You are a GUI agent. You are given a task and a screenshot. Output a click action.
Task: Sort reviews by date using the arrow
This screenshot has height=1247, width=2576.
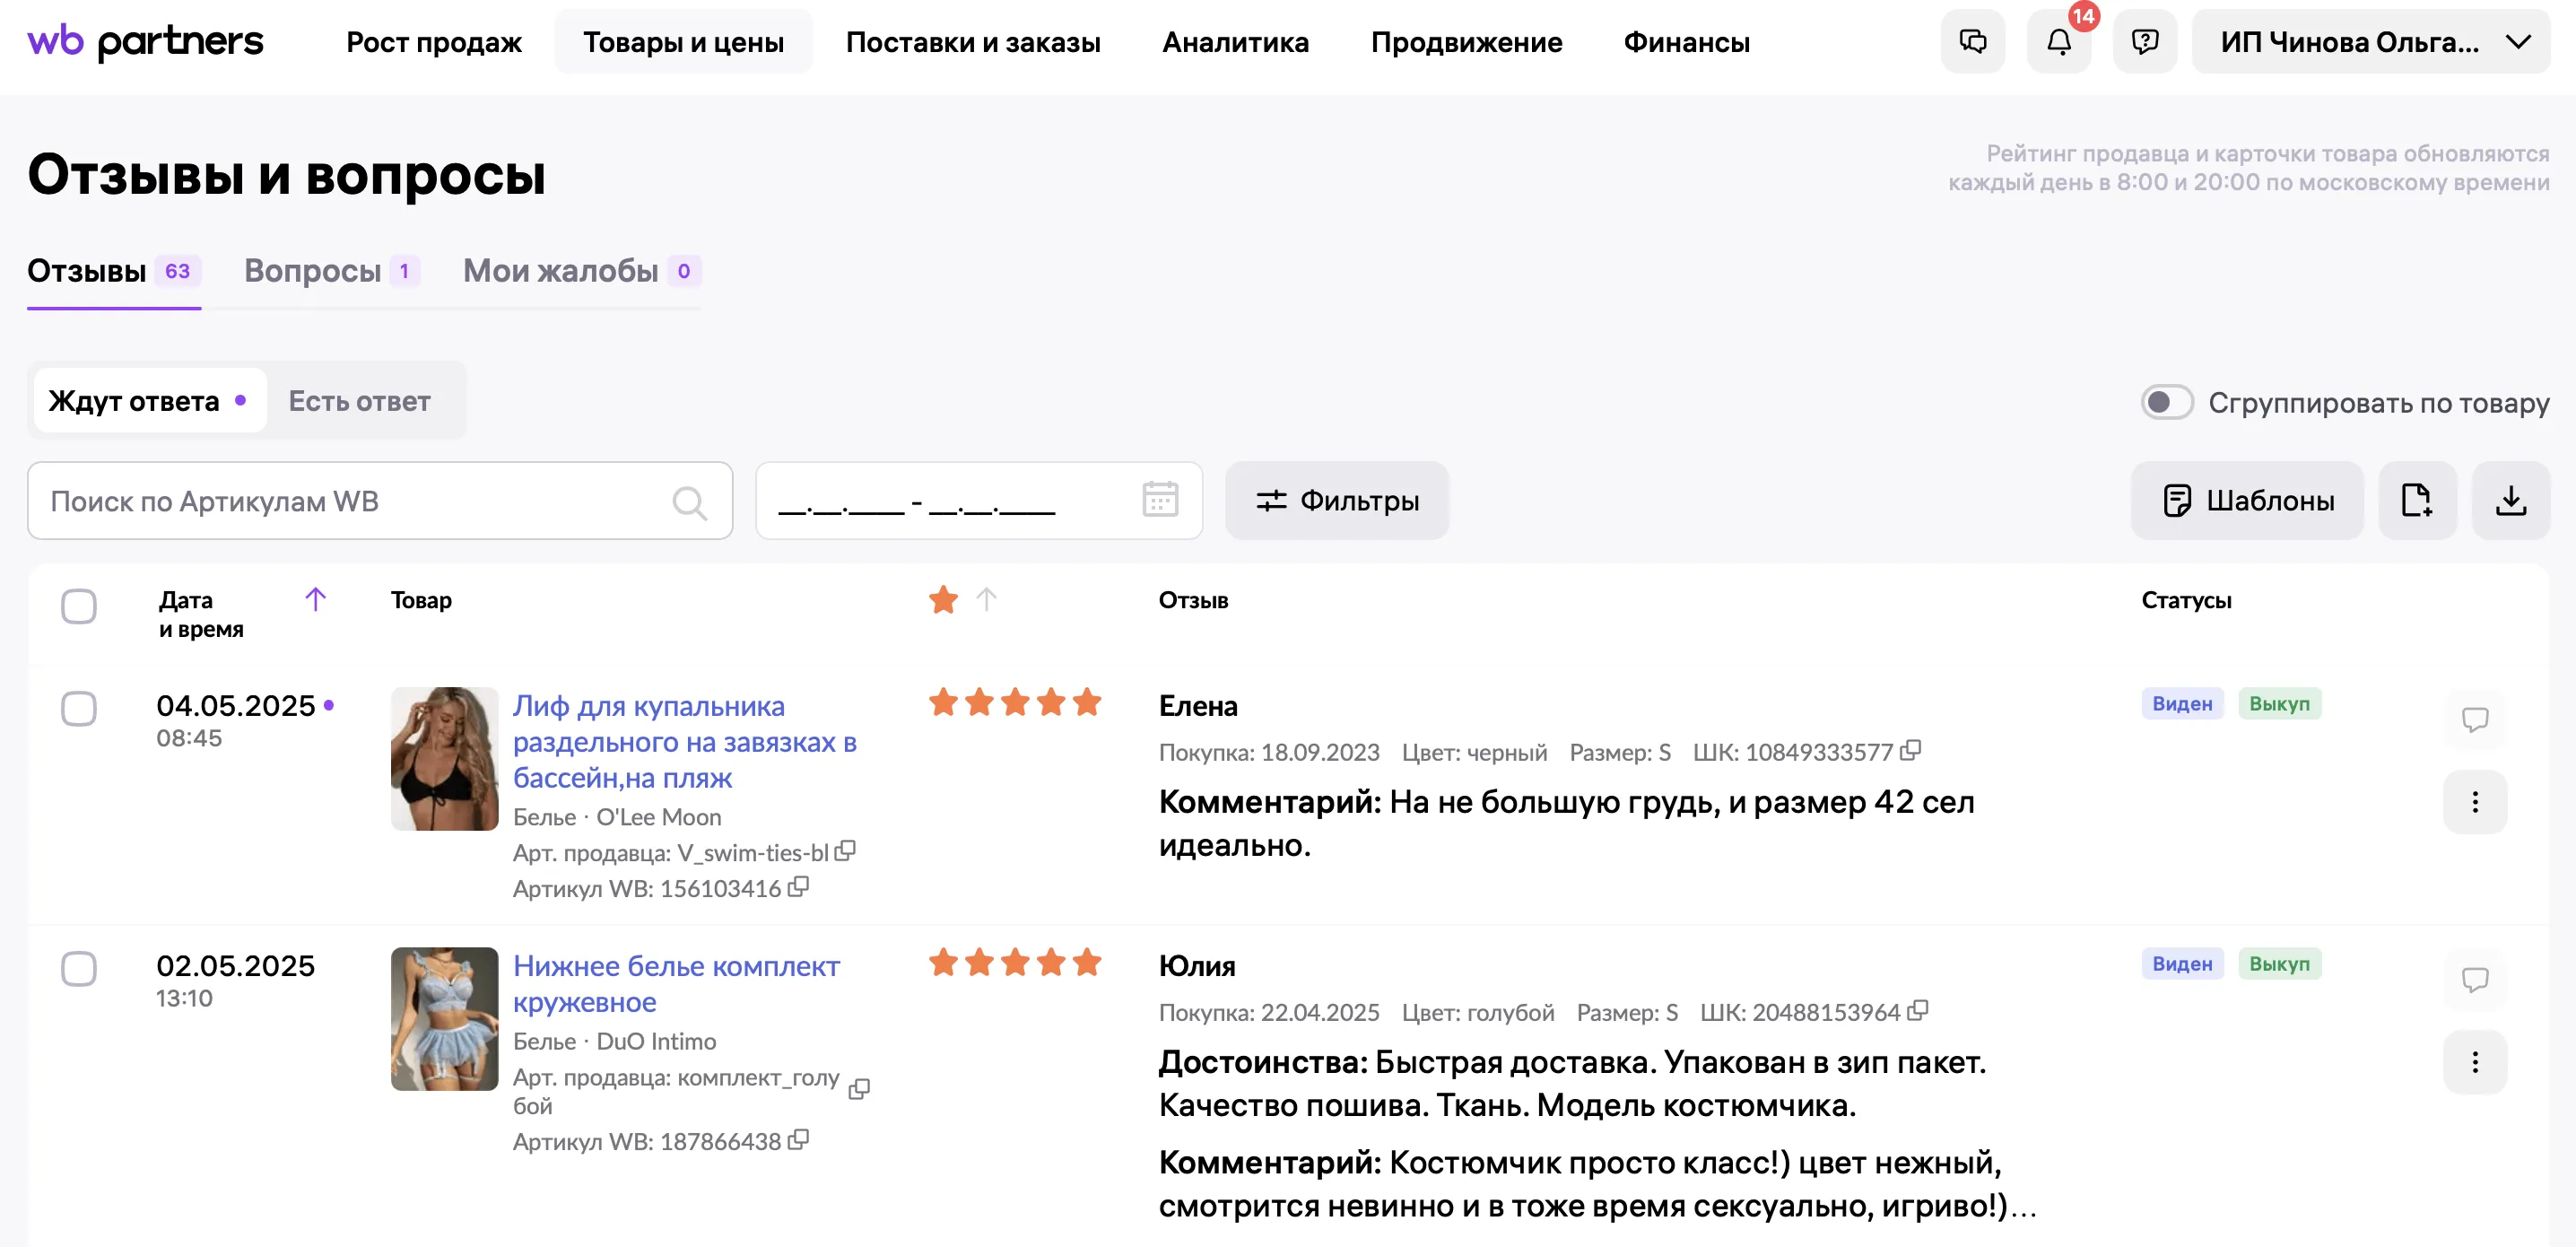point(315,599)
